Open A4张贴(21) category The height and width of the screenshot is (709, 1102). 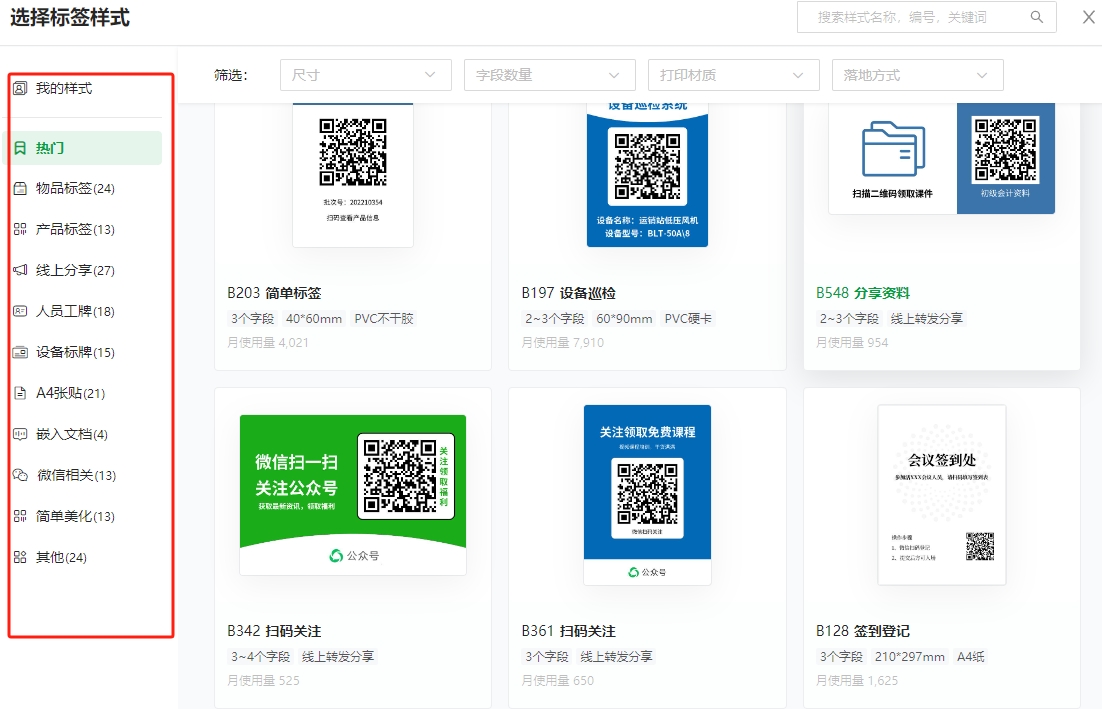click(x=70, y=393)
